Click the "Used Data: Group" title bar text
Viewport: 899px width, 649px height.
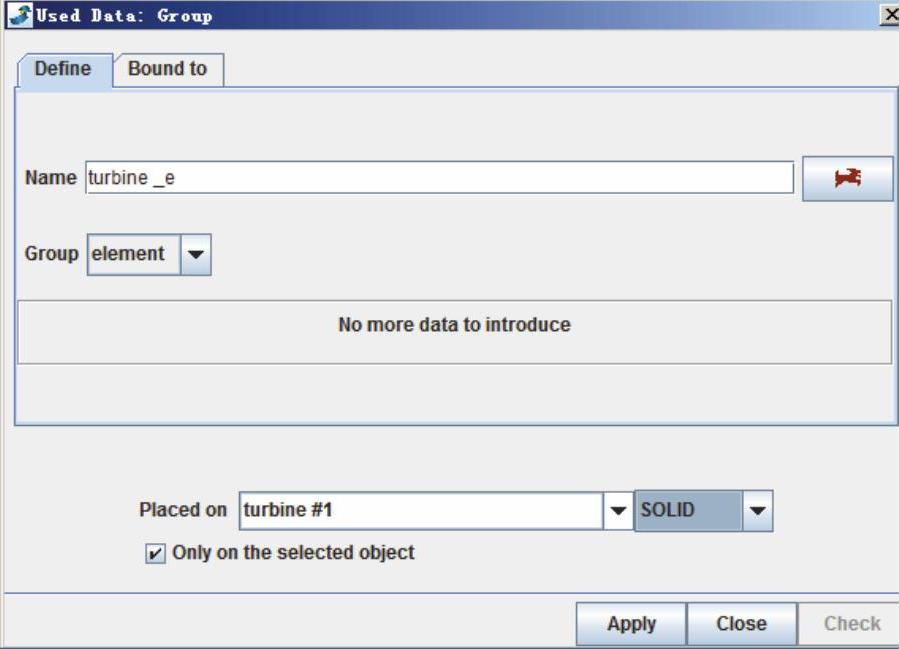click(x=124, y=15)
